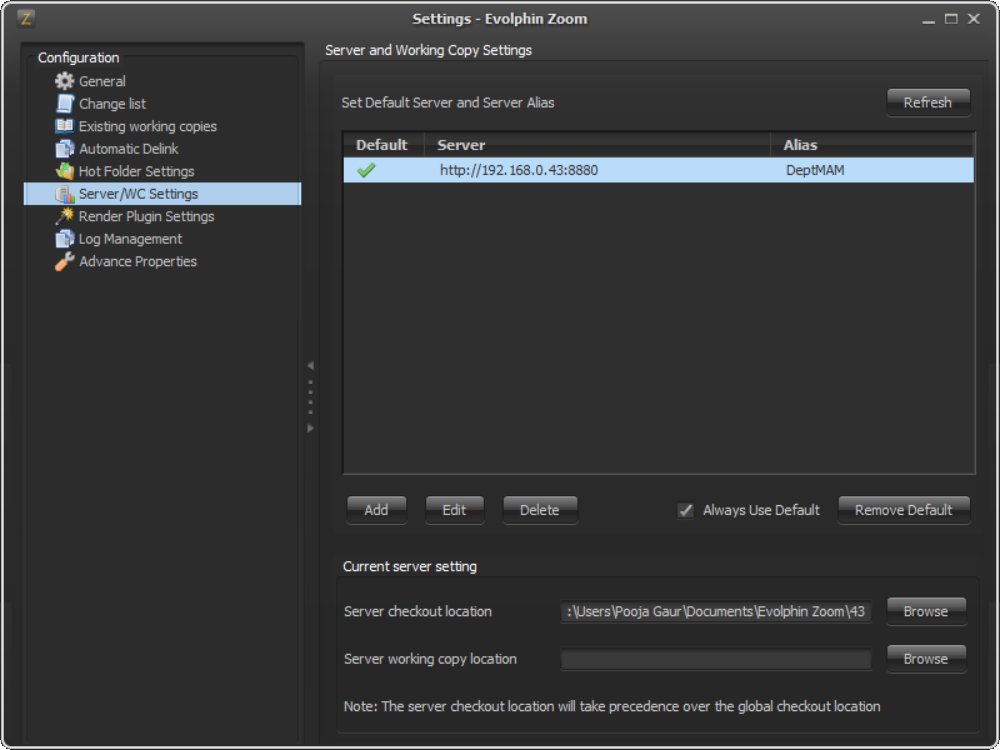
Task: Click the Server checkout location field
Action: (x=716, y=612)
